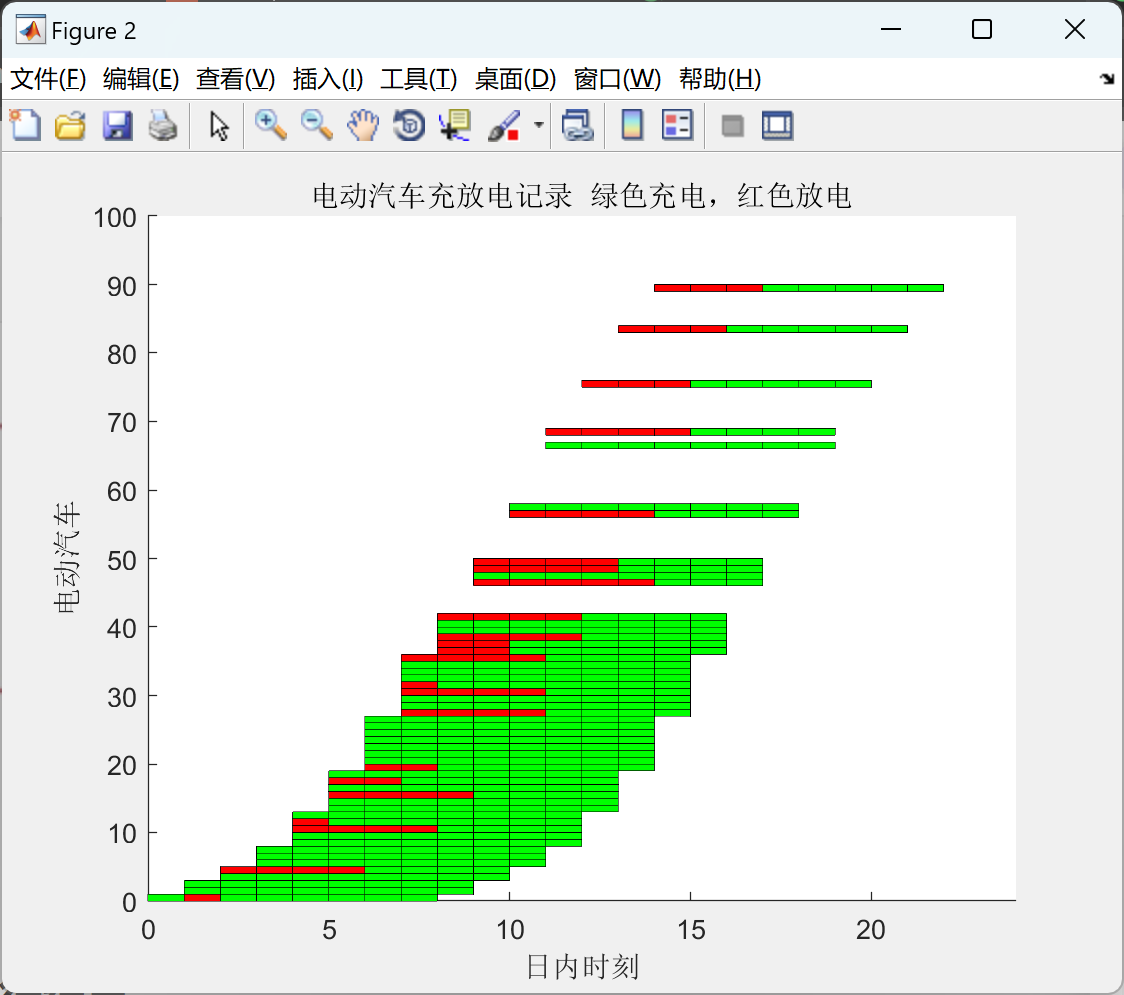Insert Legend via toolbar icon

pos(677,125)
